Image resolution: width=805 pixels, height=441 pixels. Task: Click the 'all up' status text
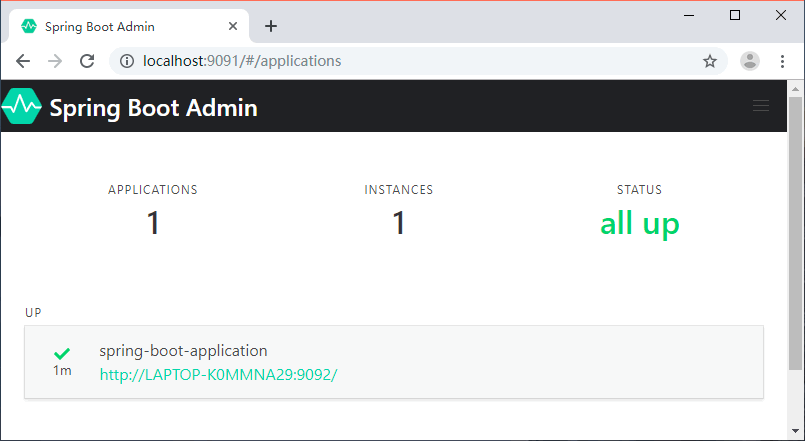[x=640, y=223]
